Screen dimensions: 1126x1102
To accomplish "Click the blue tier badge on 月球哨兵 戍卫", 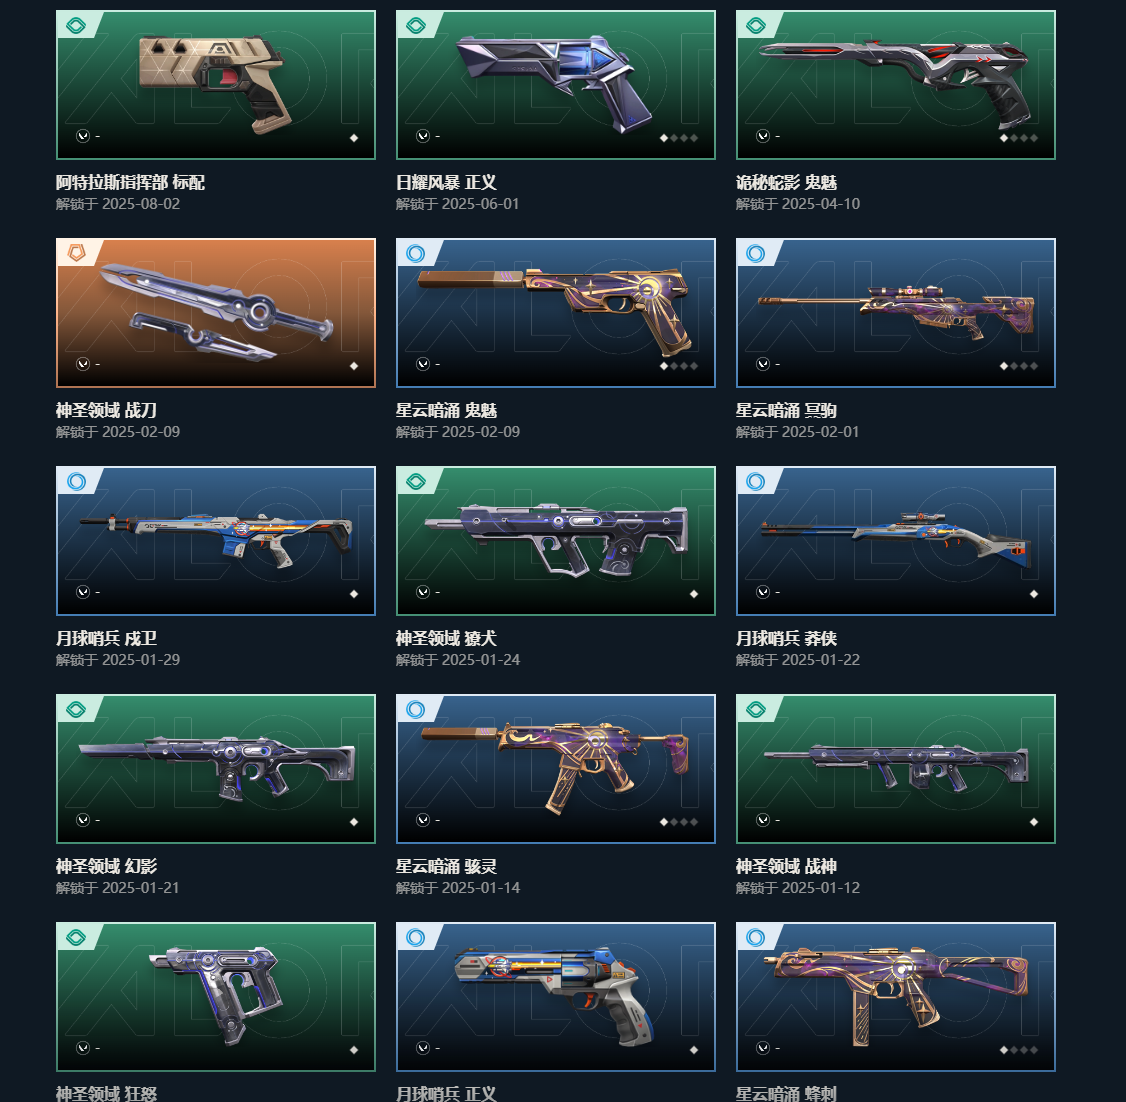I will [76, 482].
